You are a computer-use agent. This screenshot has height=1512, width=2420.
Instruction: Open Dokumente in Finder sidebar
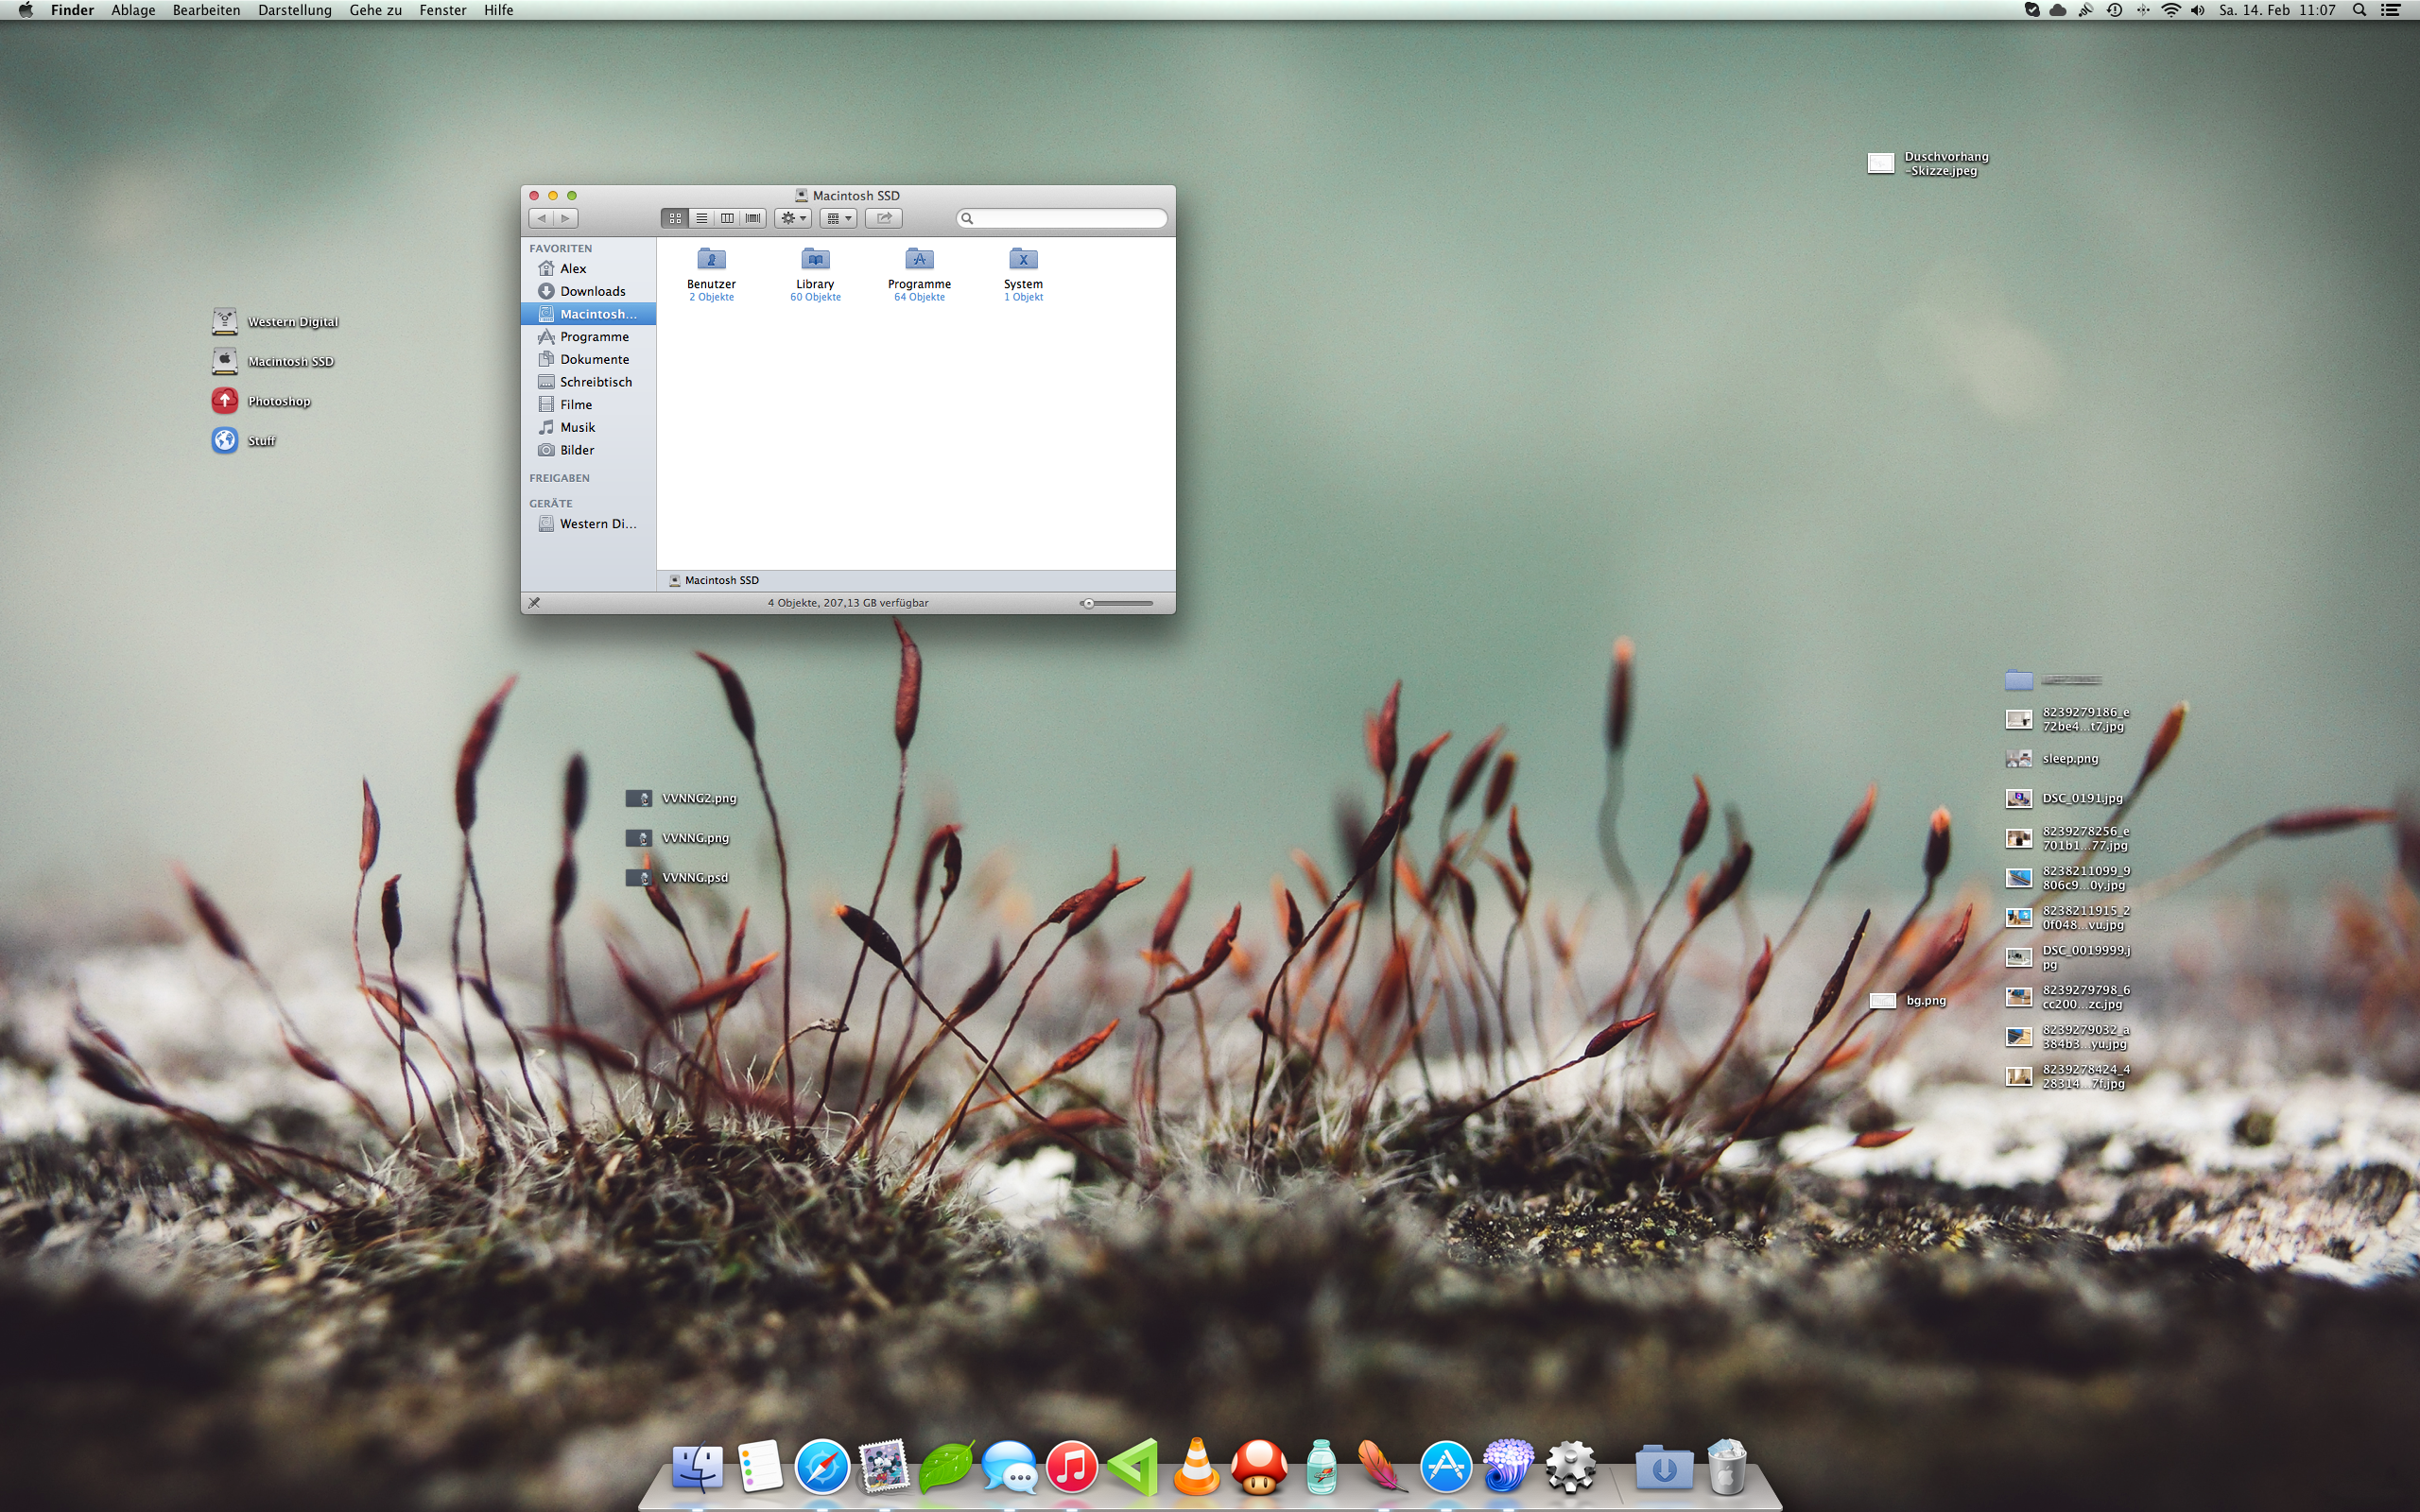pyautogui.click(x=589, y=359)
